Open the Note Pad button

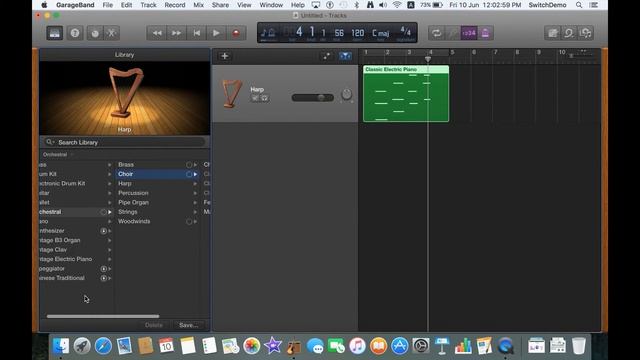point(553,33)
